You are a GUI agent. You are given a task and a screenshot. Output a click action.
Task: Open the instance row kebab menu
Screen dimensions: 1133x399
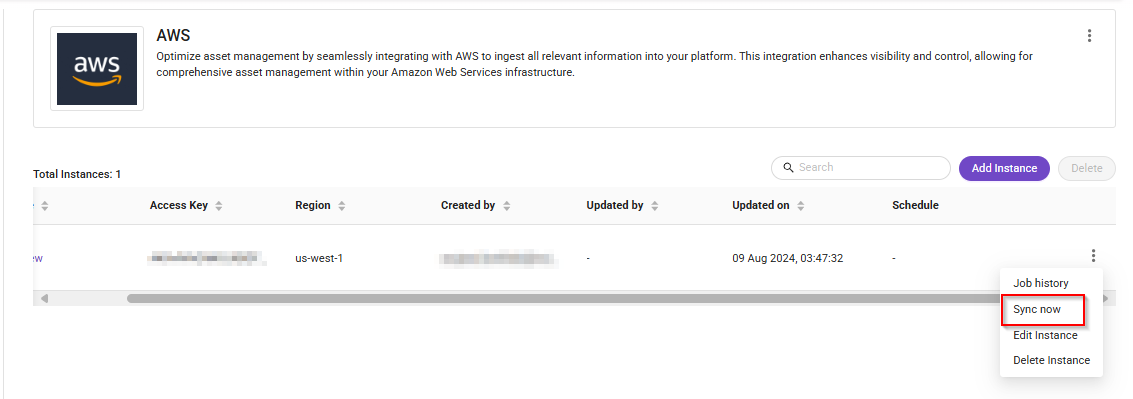[x=1093, y=255]
